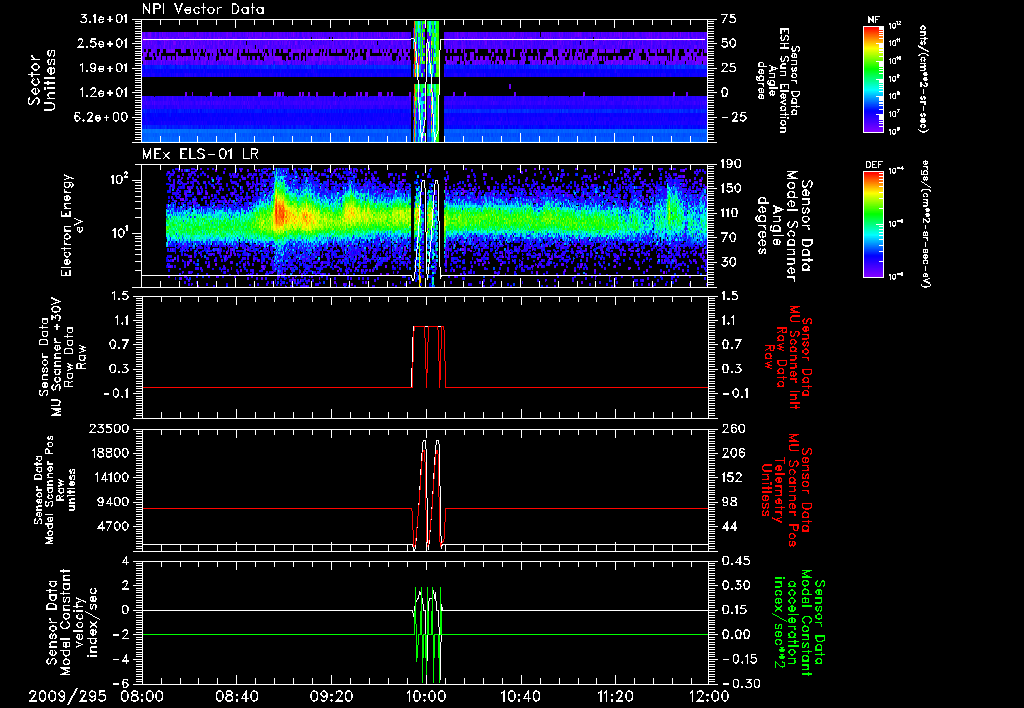This screenshot has width=1024, height=708.
Task: Click the 09:20 time axis label
Action: (331, 696)
